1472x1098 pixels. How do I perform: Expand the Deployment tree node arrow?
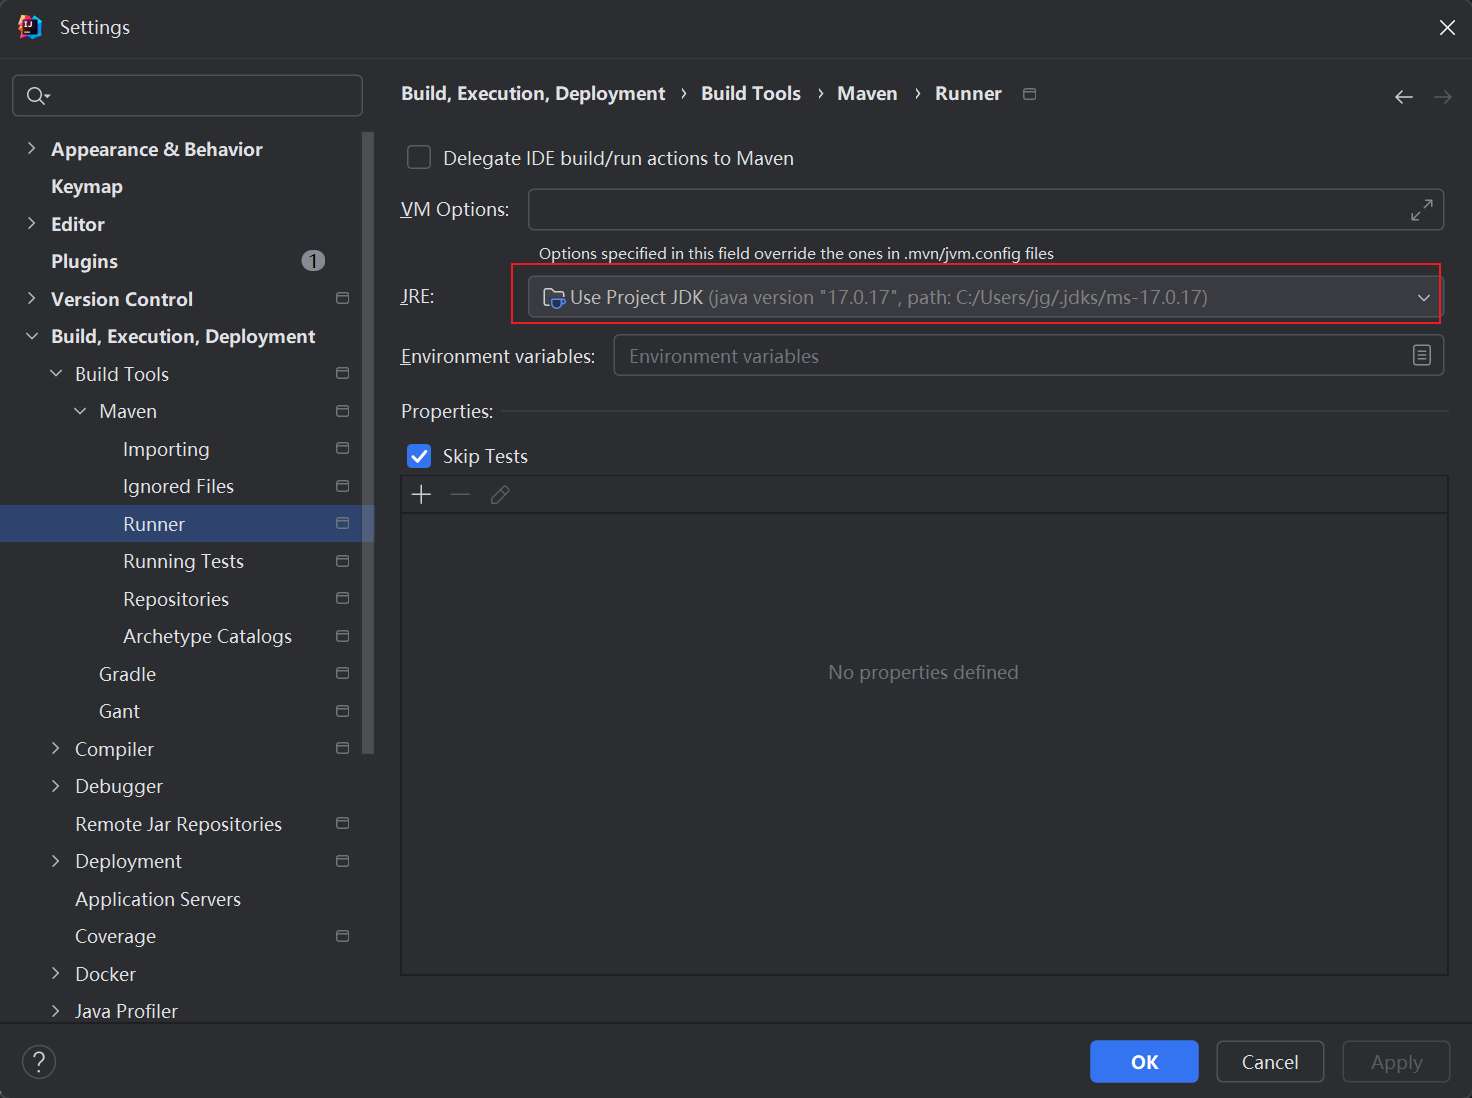coord(55,861)
